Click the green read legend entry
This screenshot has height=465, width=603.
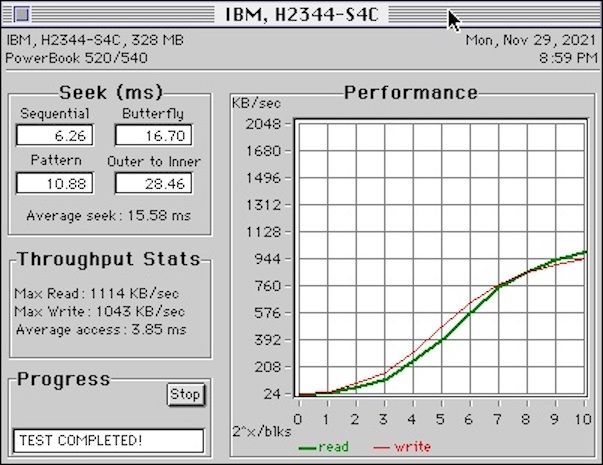click(x=324, y=447)
